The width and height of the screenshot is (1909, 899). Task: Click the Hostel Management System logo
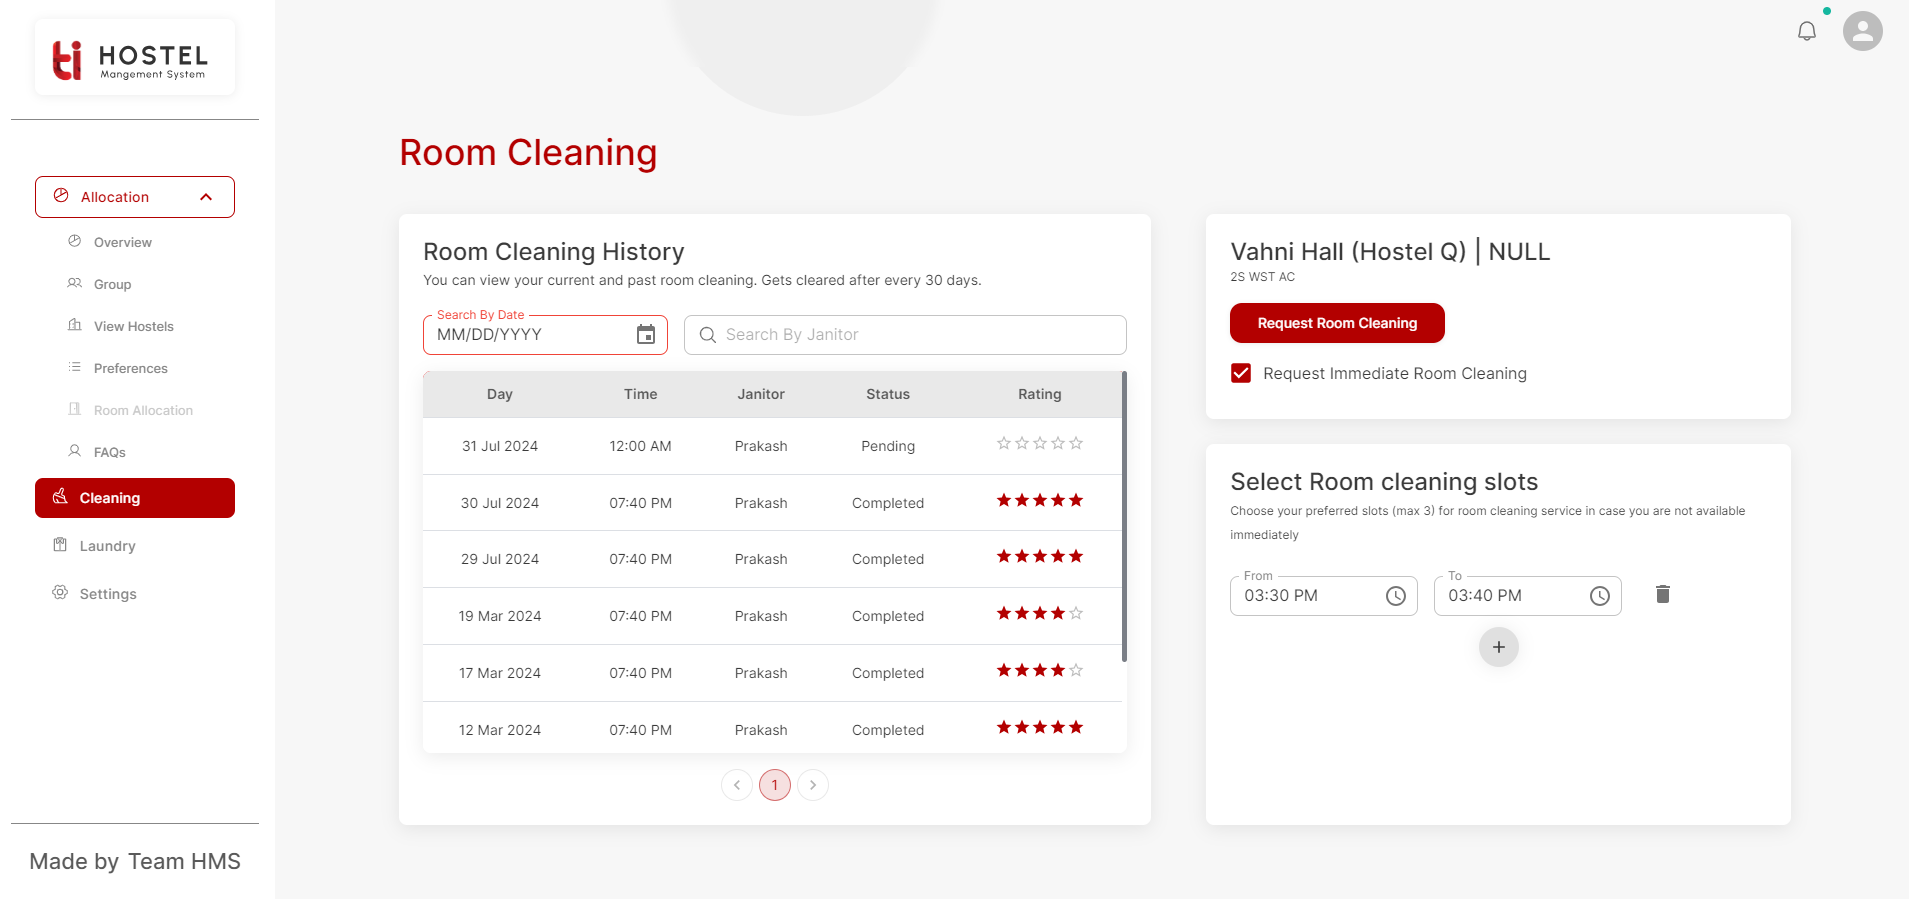(x=135, y=59)
